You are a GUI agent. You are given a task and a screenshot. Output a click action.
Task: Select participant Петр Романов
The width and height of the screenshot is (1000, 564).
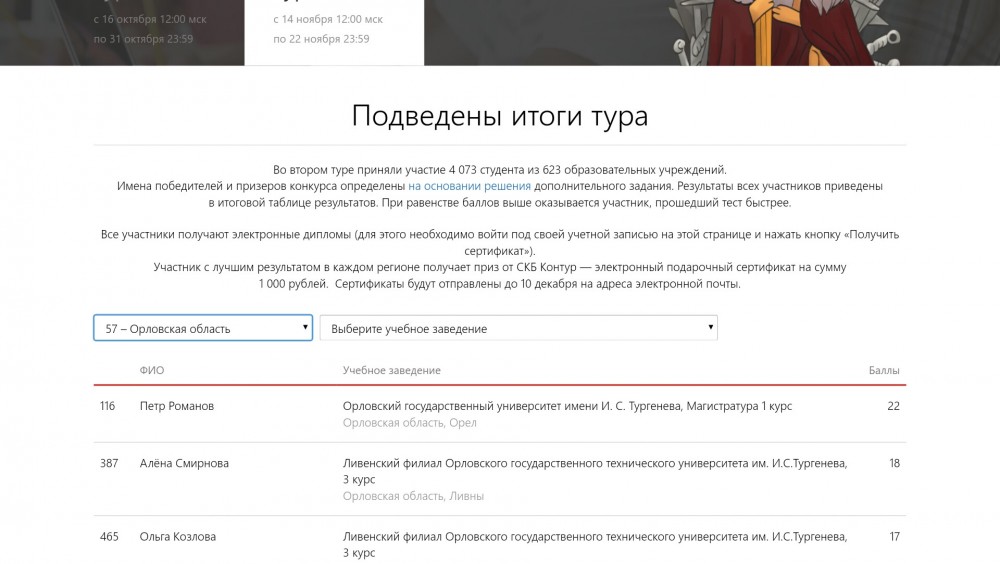[x=177, y=406]
